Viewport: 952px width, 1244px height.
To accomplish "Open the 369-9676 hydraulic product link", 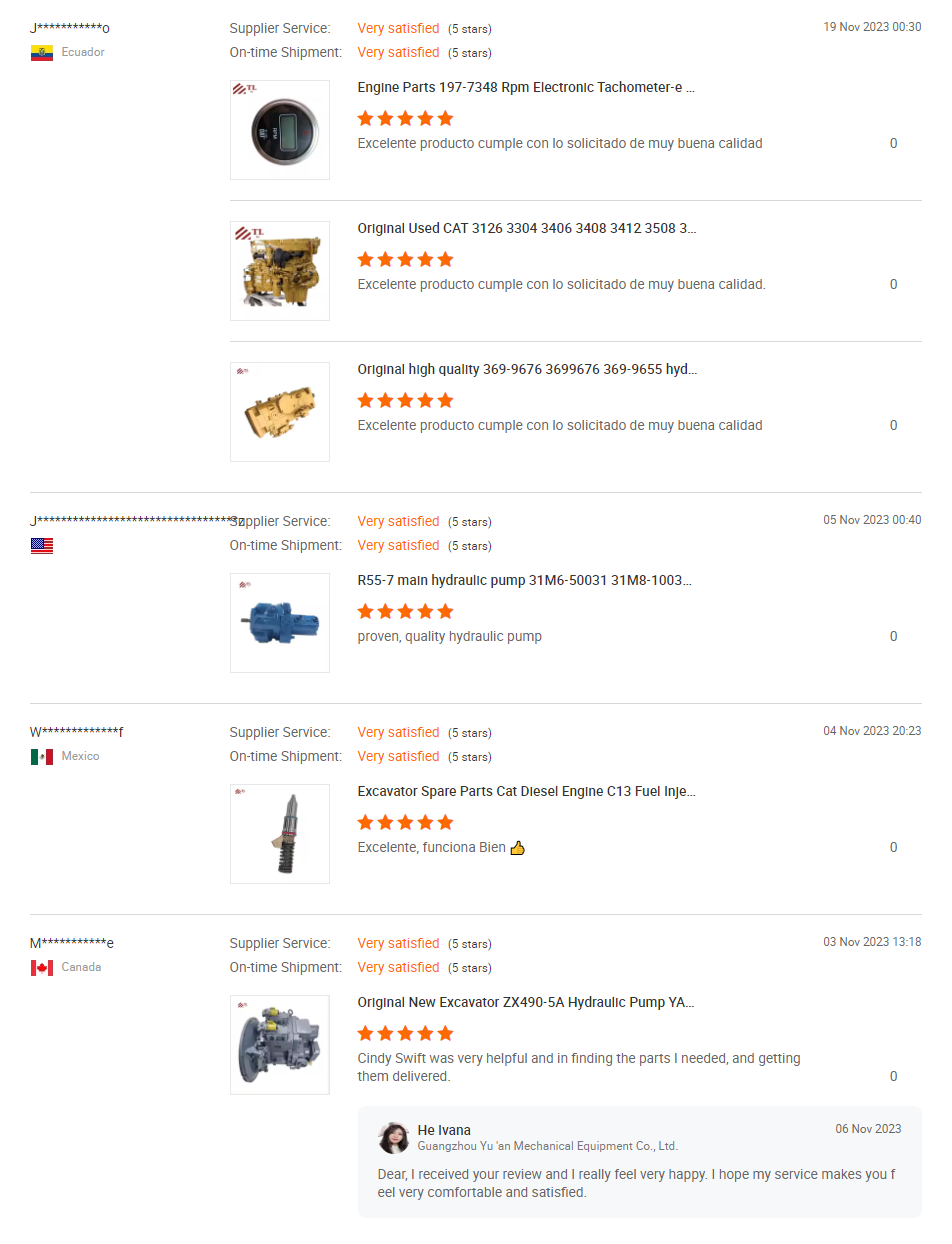I will click(x=527, y=370).
